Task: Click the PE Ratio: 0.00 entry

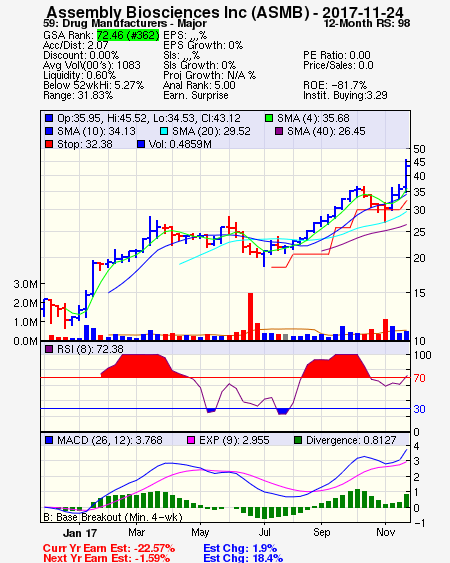Action: point(337,55)
